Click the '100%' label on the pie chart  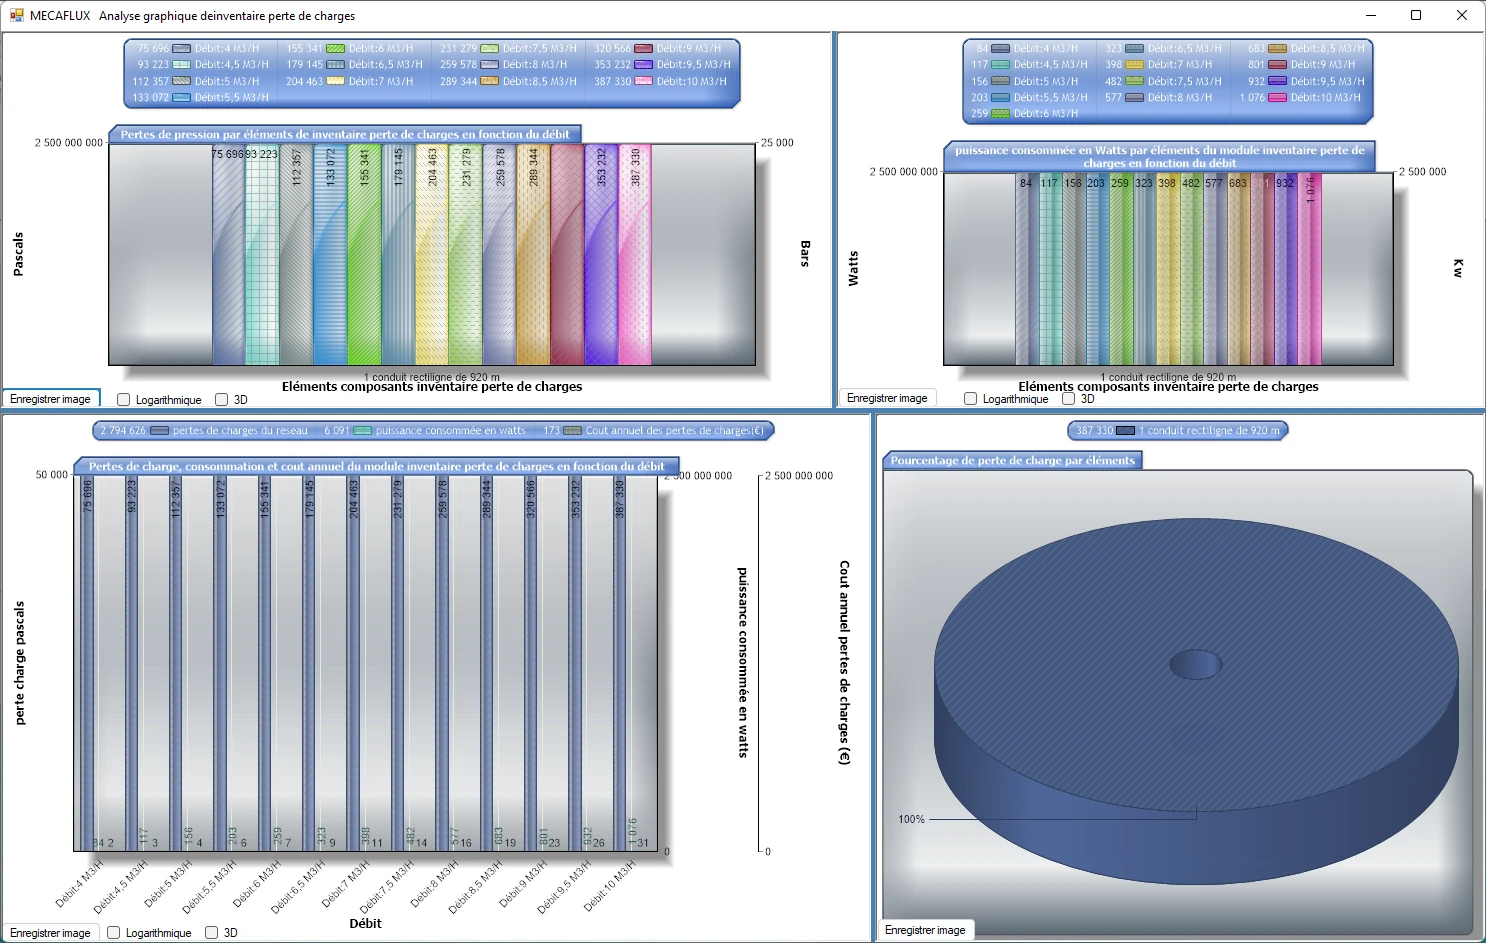(911, 819)
